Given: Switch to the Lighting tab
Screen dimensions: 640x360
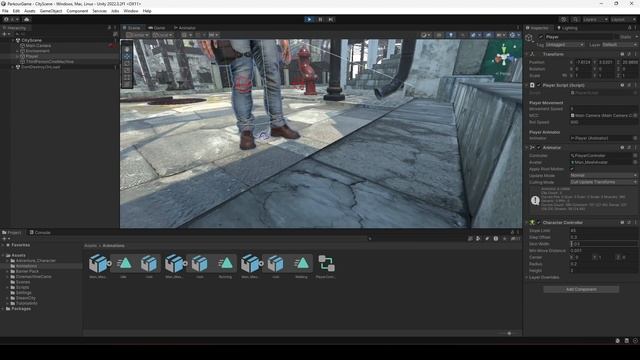Looking at the screenshot, I should [x=567, y=28].
